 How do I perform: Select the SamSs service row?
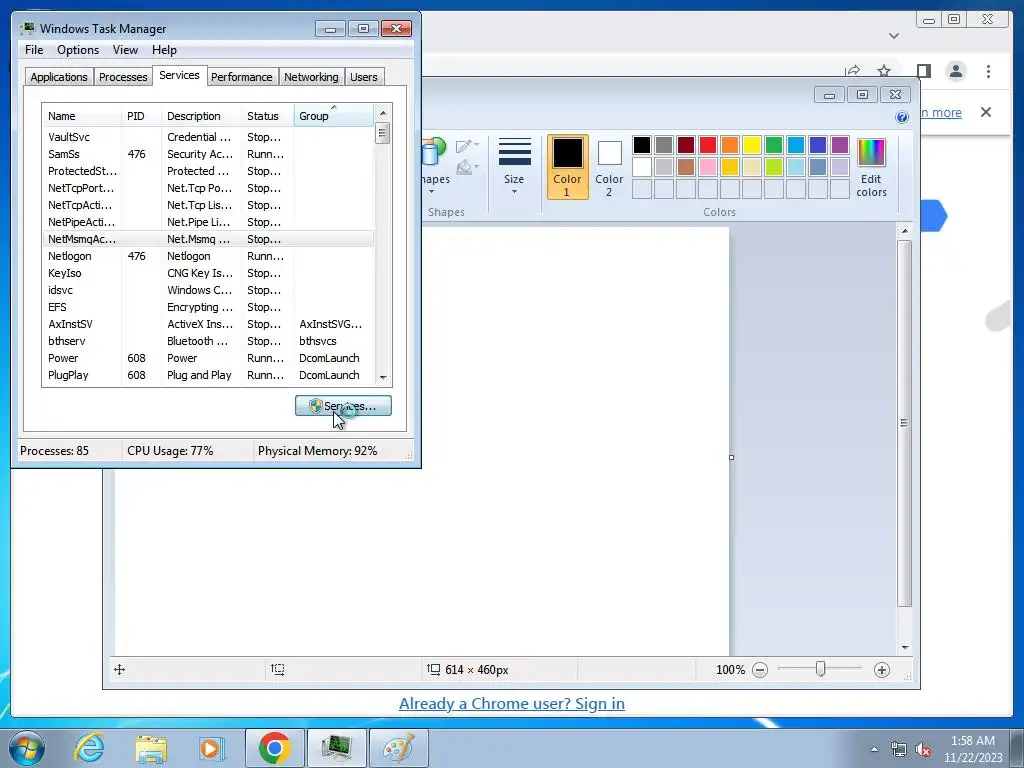(x=208, y=154)
